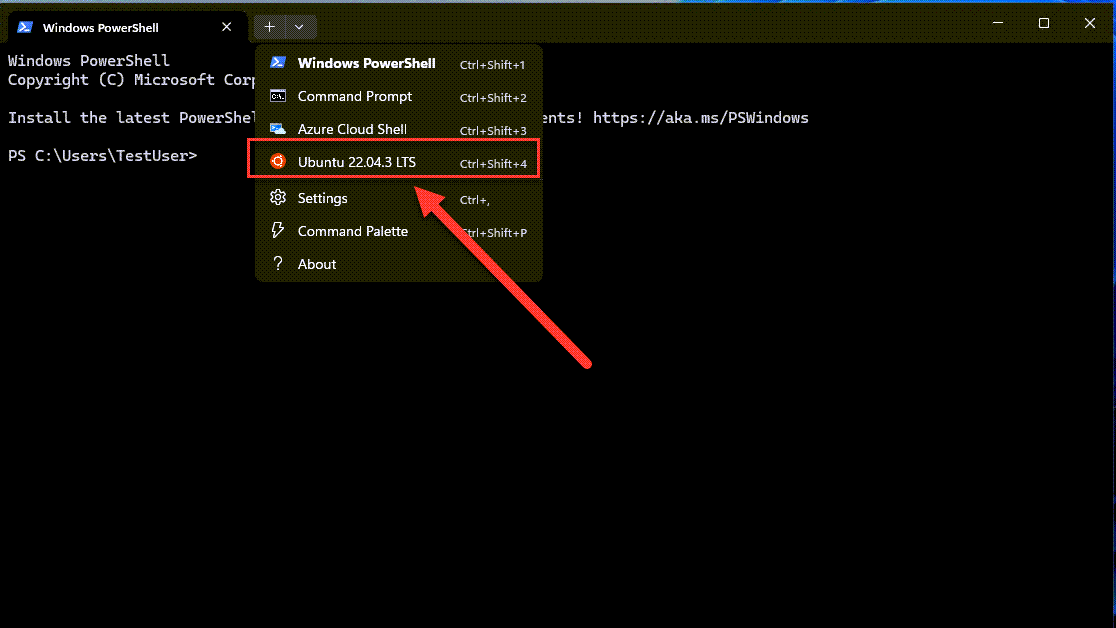Click the Ctrl+Shift+1 shortcut label
Viewport: 1116px width, 628px height.
[493, 65]
